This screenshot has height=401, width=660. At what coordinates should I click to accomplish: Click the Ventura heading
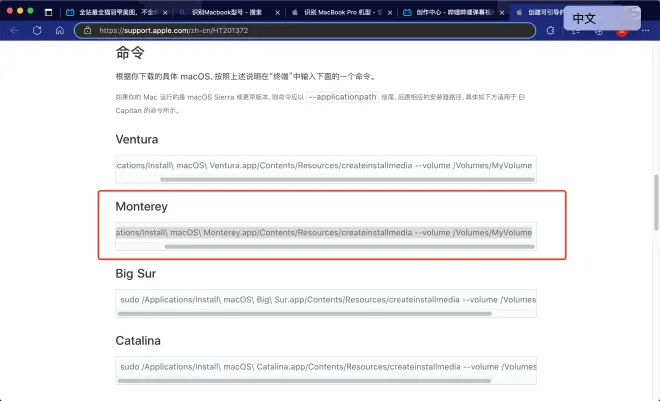point(137,139)
